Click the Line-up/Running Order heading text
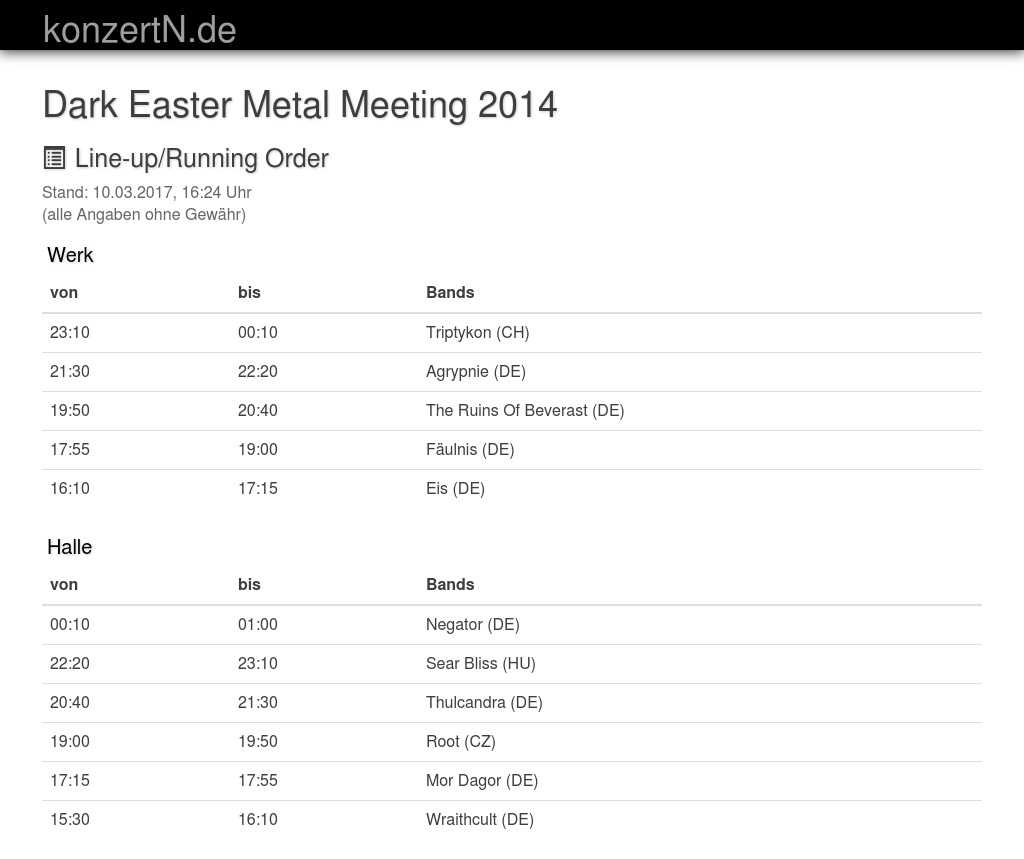Viewport: 1024px width, 859px height. point(201,159)
